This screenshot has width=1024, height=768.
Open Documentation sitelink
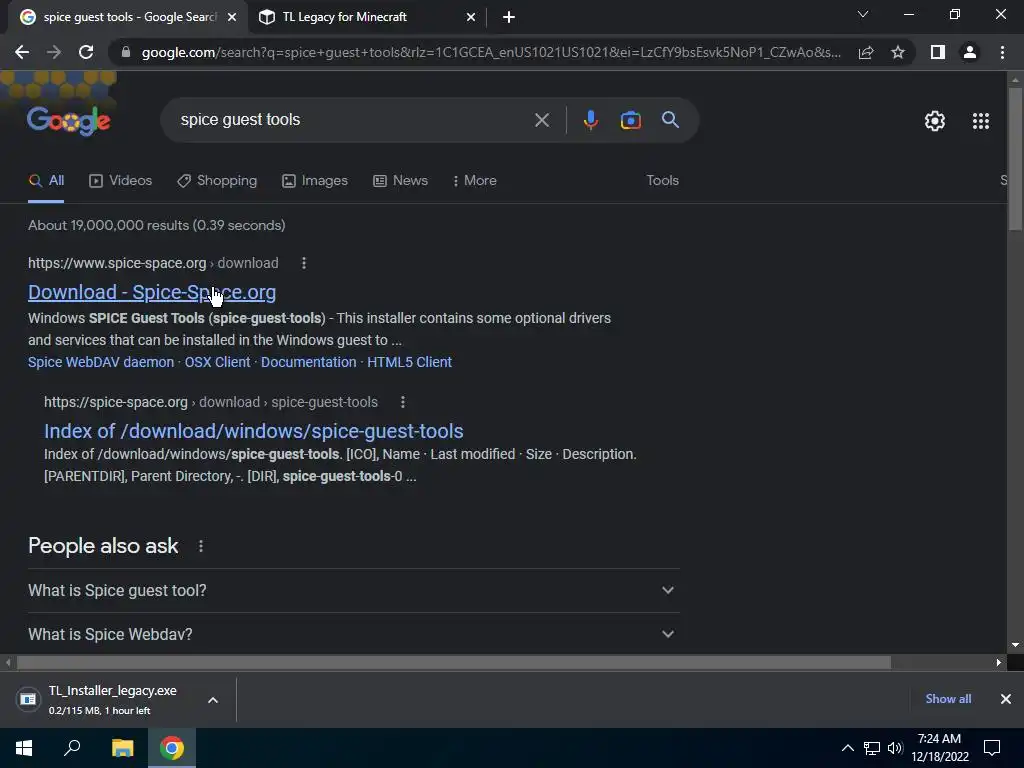(308, 362)
